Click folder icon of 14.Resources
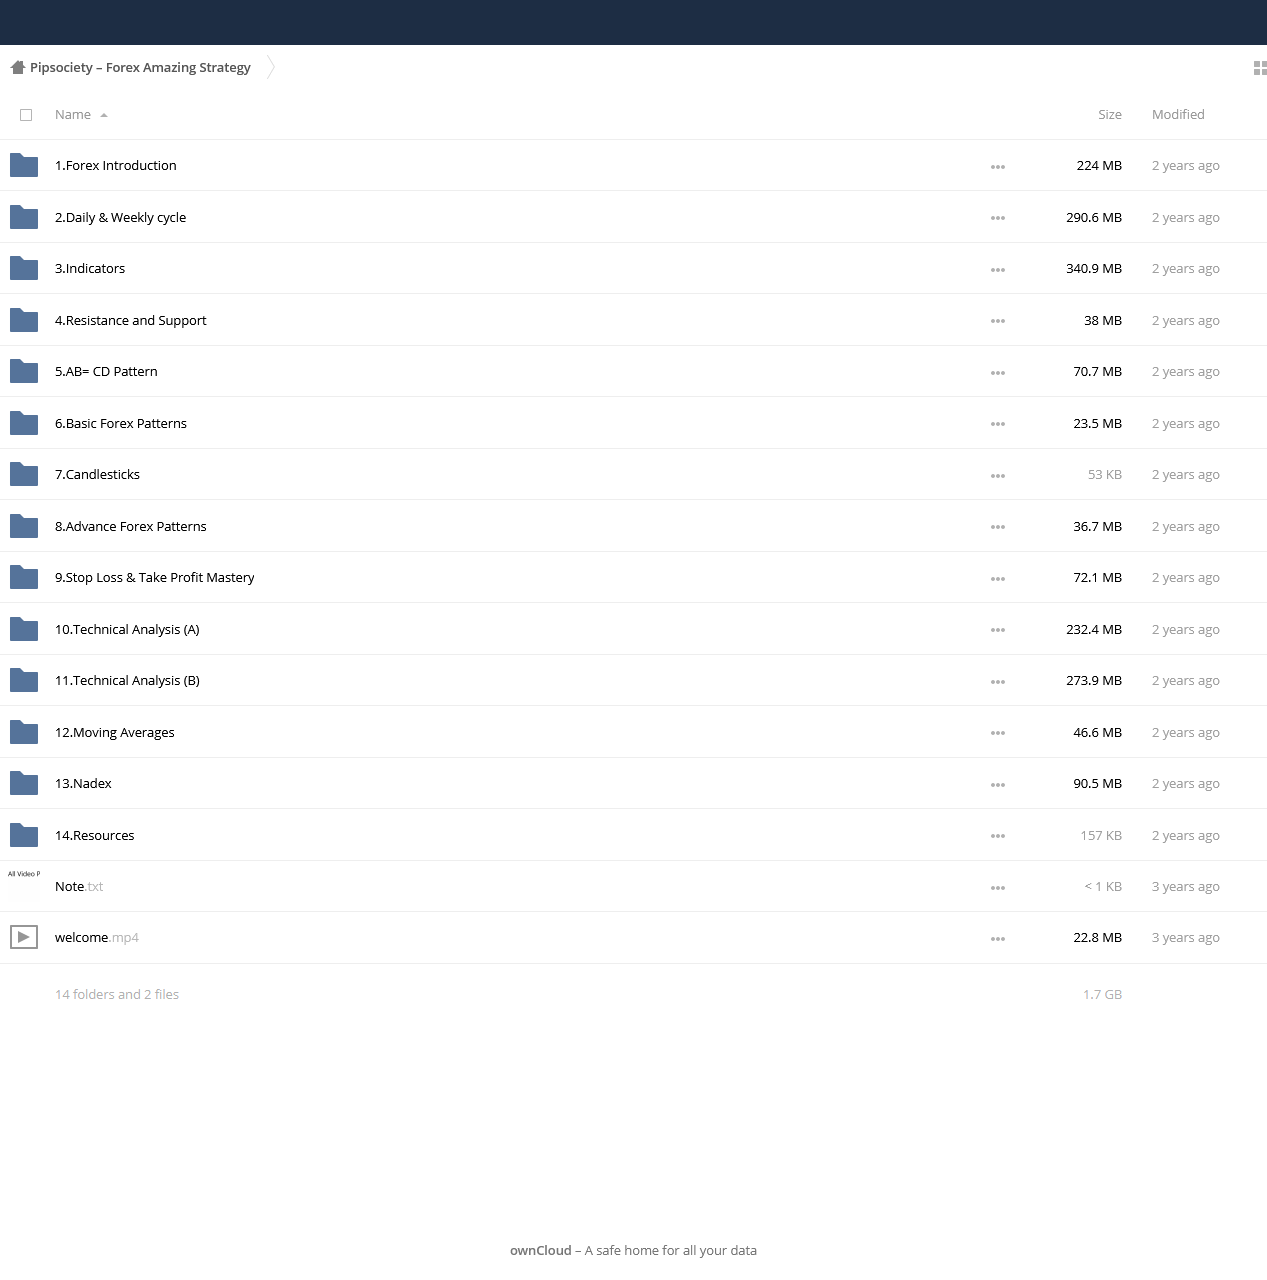The image size is (1267, 1280). 24,835
